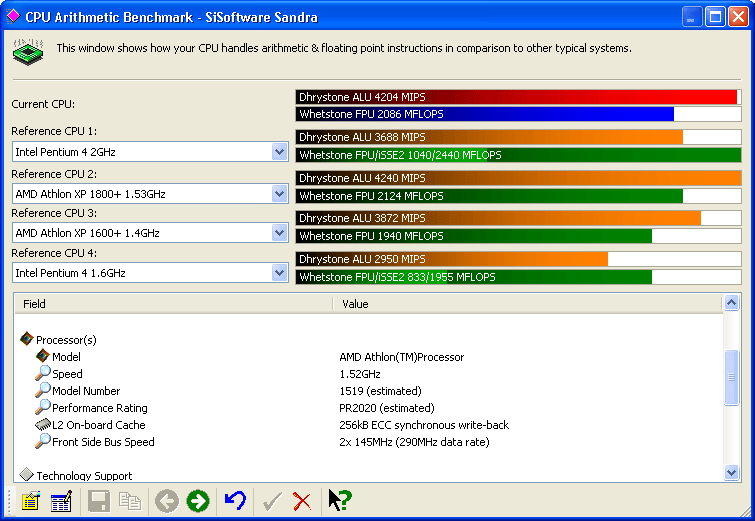Click the 1.52GHz speed value
The width and height of the screenshot is (755, 521).
tap(360, 374)
